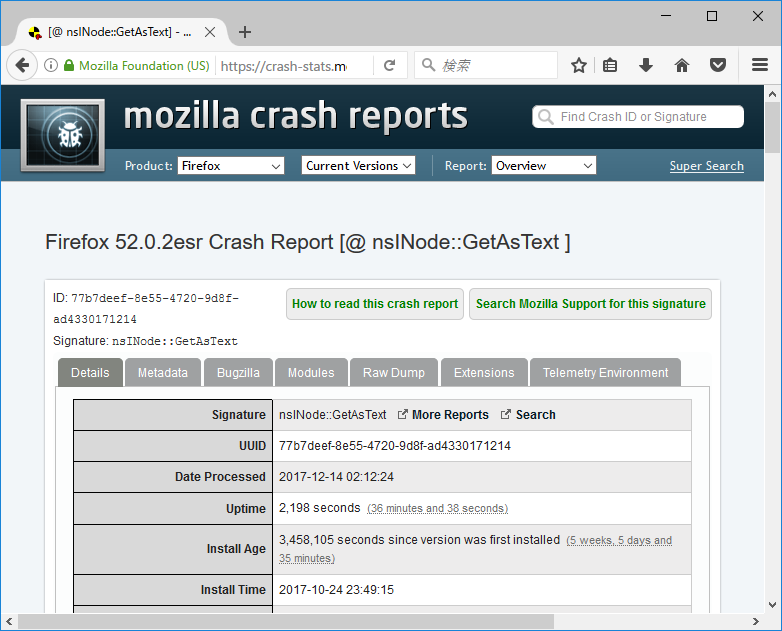Open site information icon in address bar
782x631 pixels.
click(51, 65)
